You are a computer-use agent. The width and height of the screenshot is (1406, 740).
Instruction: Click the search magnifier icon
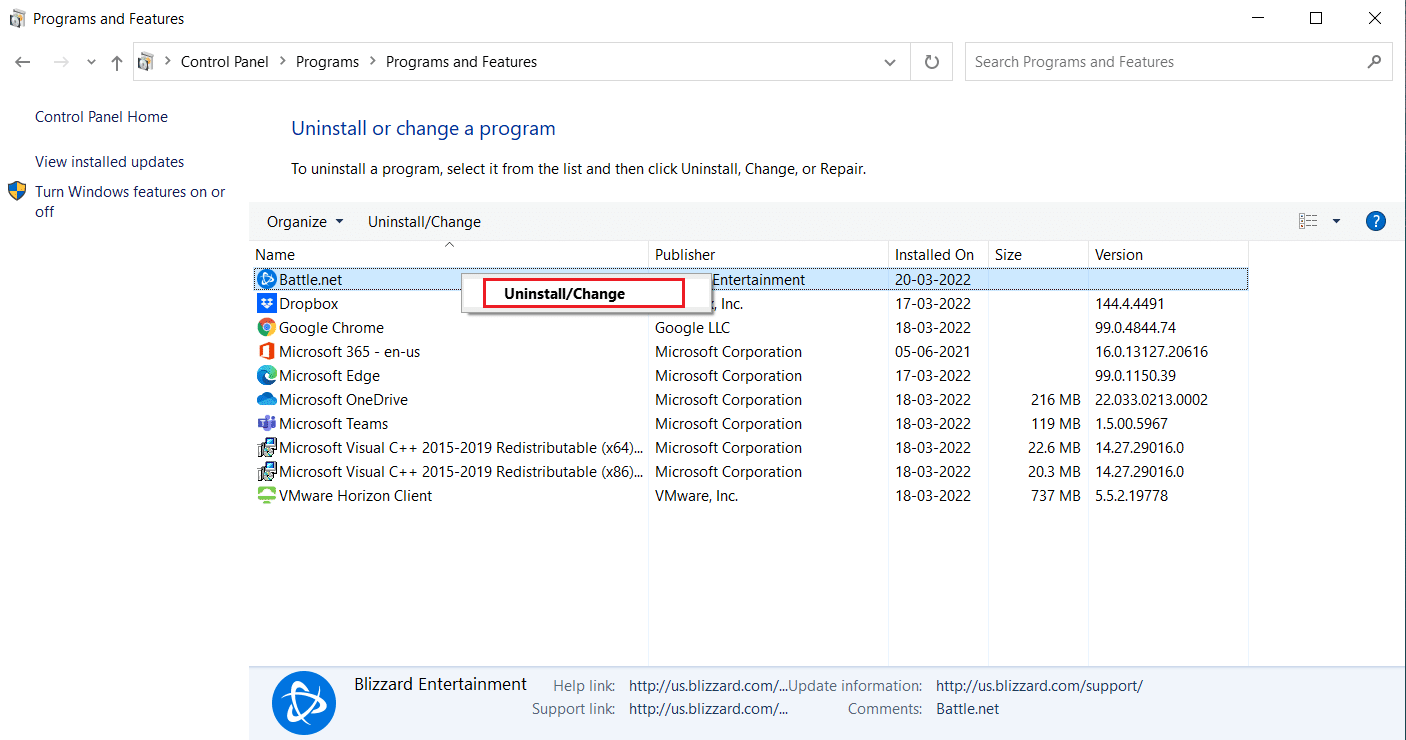pos(1374,62)
